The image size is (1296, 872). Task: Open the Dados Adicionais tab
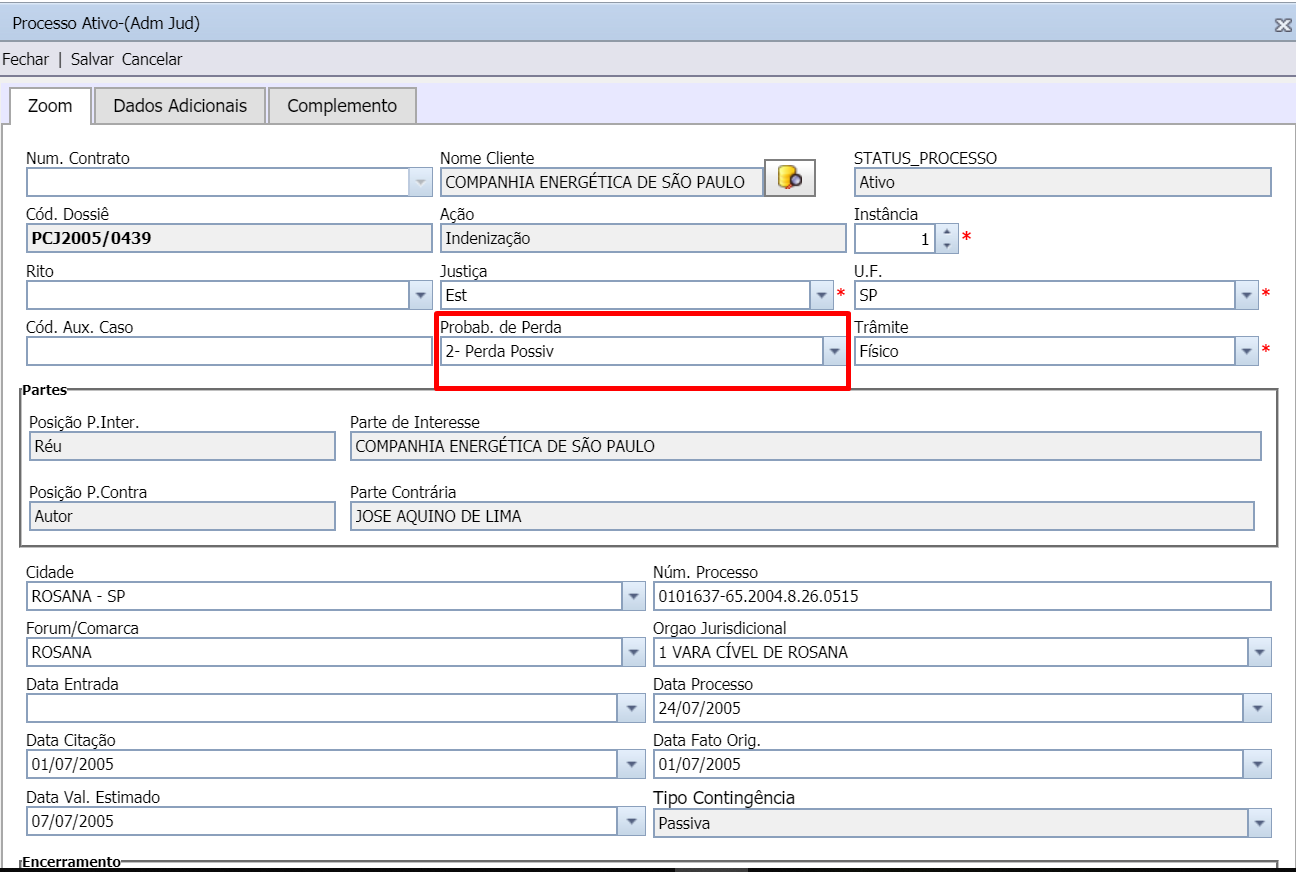(180, 106)
